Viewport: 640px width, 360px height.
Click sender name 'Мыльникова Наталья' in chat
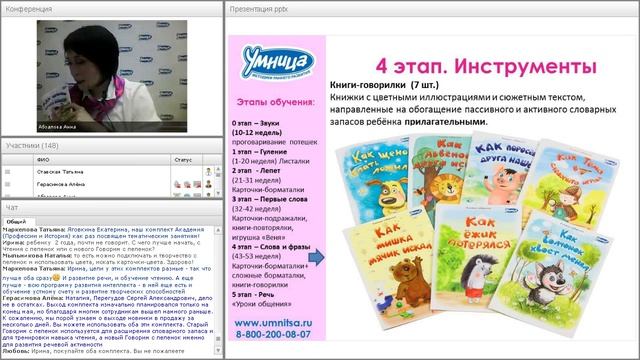[37, 256]
